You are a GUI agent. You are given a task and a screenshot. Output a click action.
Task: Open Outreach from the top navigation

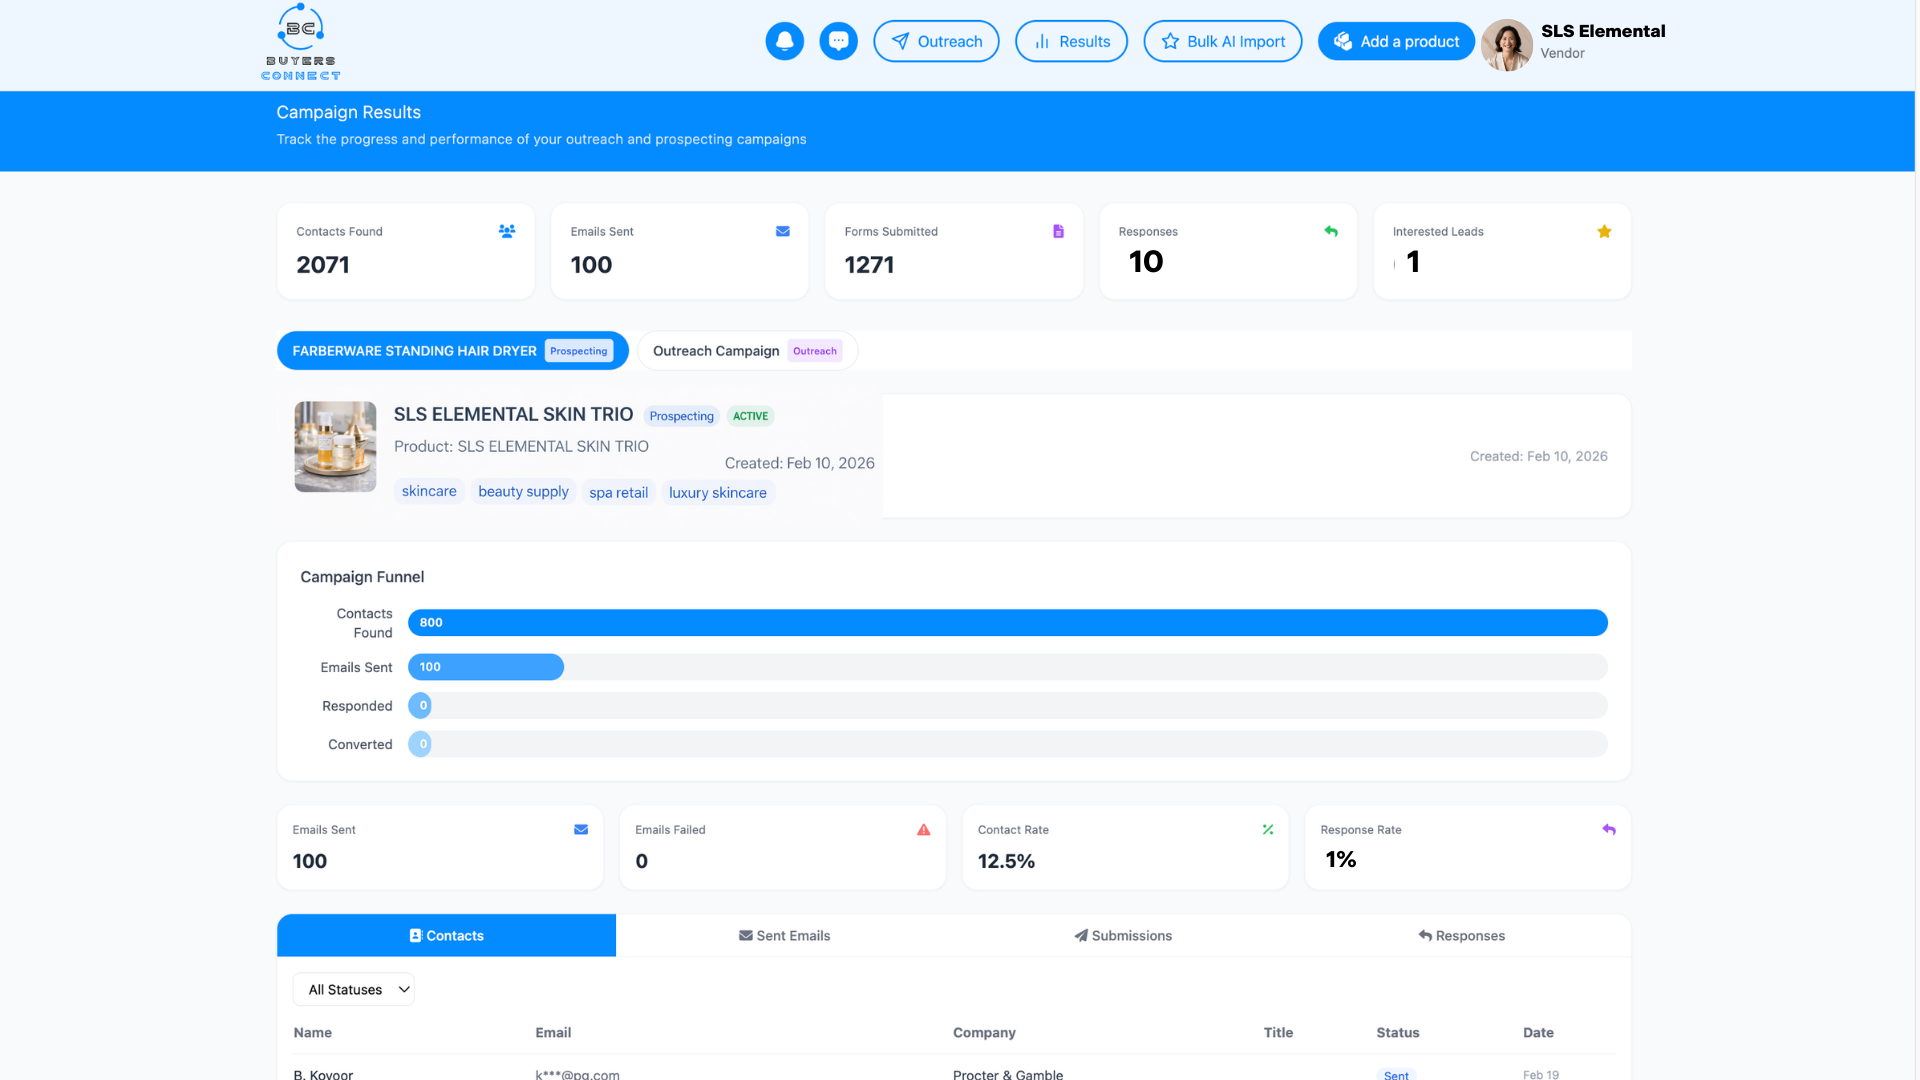point(936,41)
